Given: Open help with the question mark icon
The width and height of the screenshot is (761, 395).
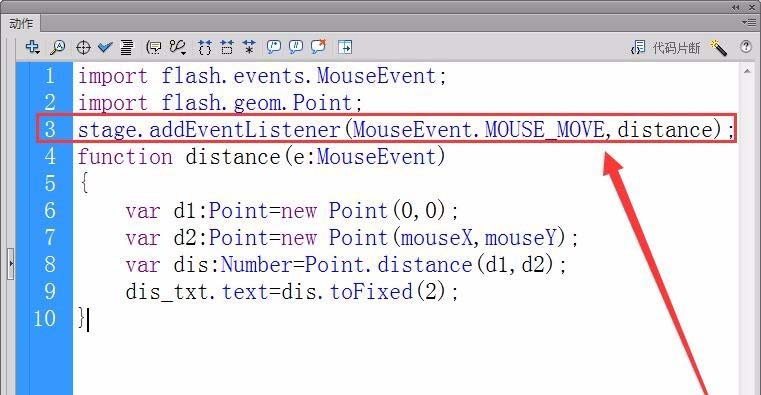Looking at the screenshot, I should coord(745,47).
